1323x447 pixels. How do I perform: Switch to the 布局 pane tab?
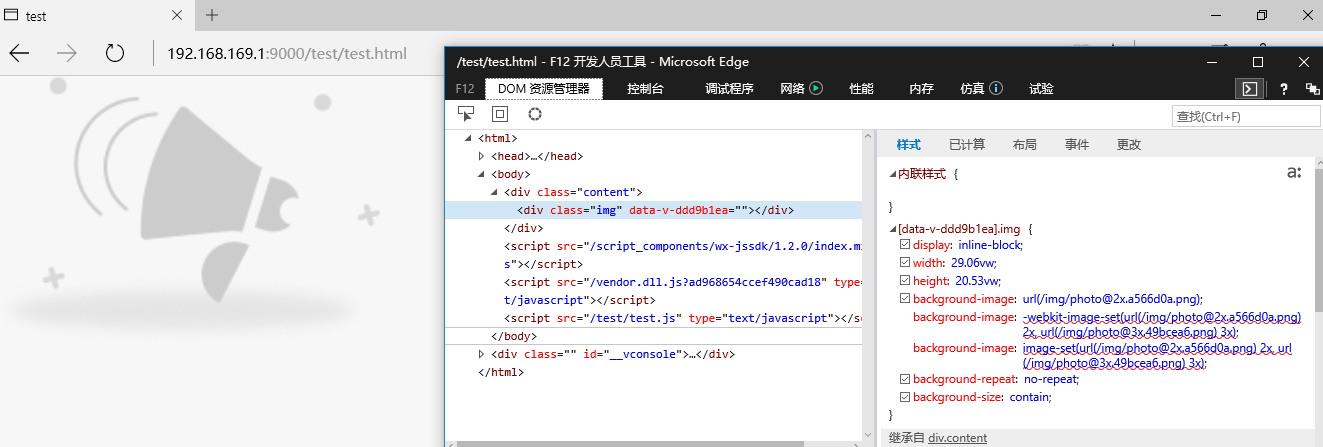pyautogui.click(x=1024, y=145)
